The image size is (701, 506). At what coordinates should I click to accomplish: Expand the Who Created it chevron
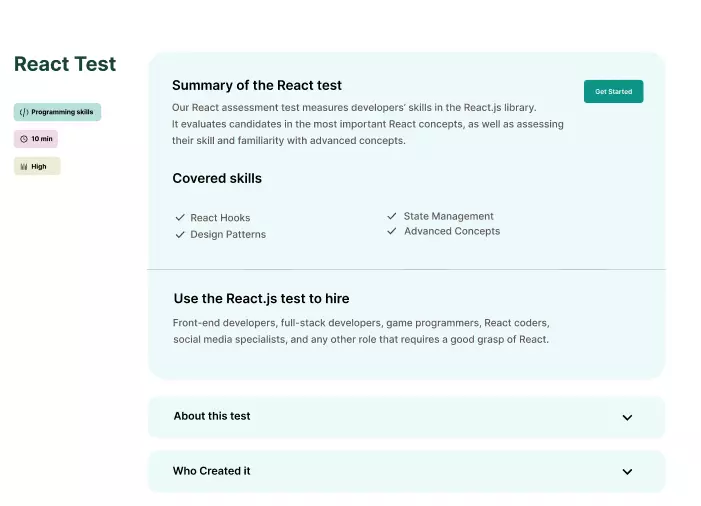[627, 471]
